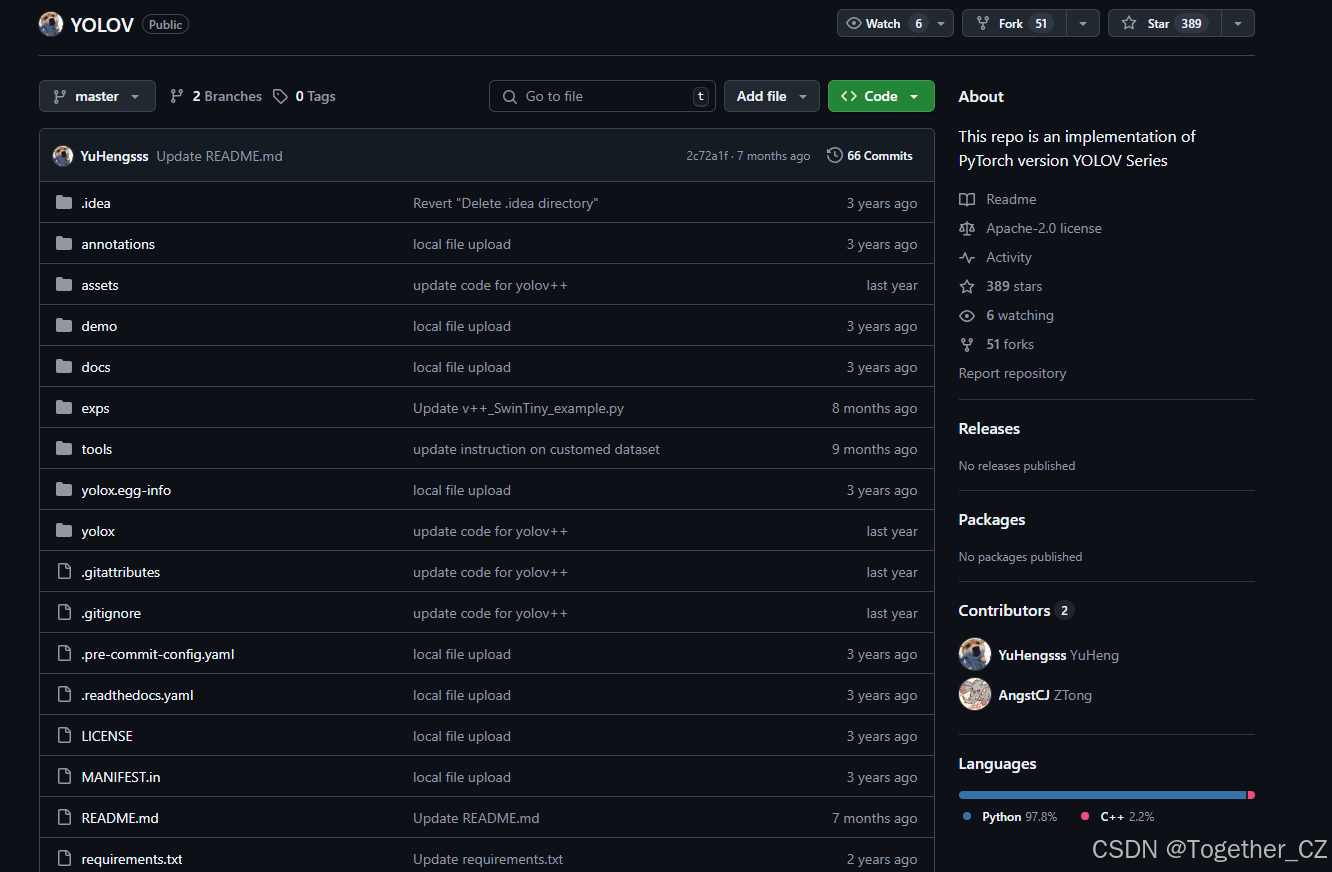Click the folder icon beside annotations
The width and height of the screenshot is (1332, 872).
click(64, 244)
